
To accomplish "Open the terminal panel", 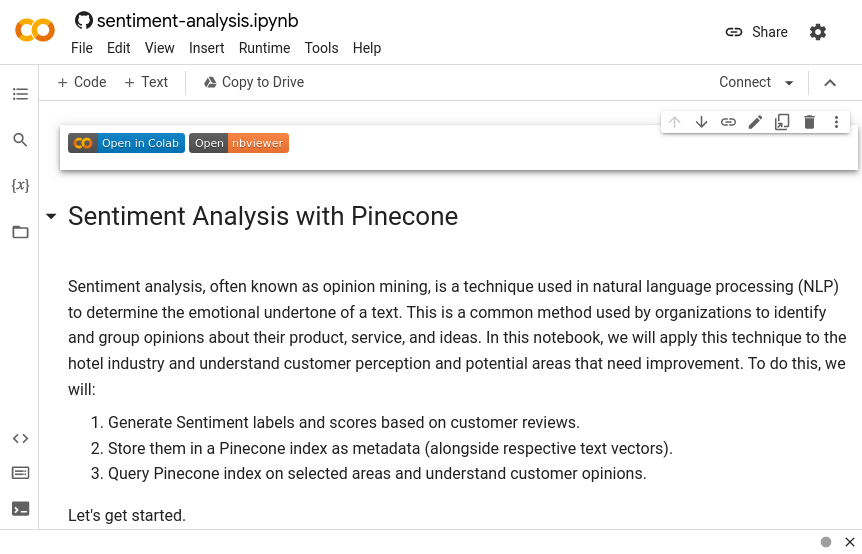I will 20,508.
